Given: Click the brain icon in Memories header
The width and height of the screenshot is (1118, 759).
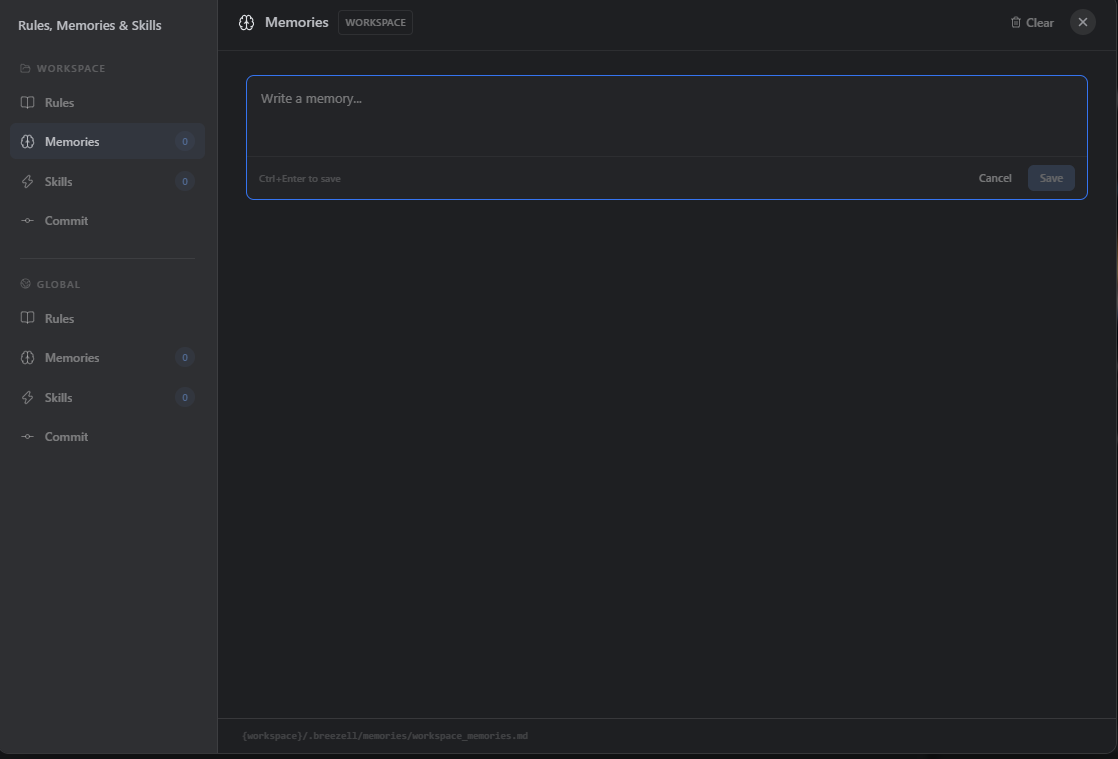Looking at the screenshot, I should point(246,23).
